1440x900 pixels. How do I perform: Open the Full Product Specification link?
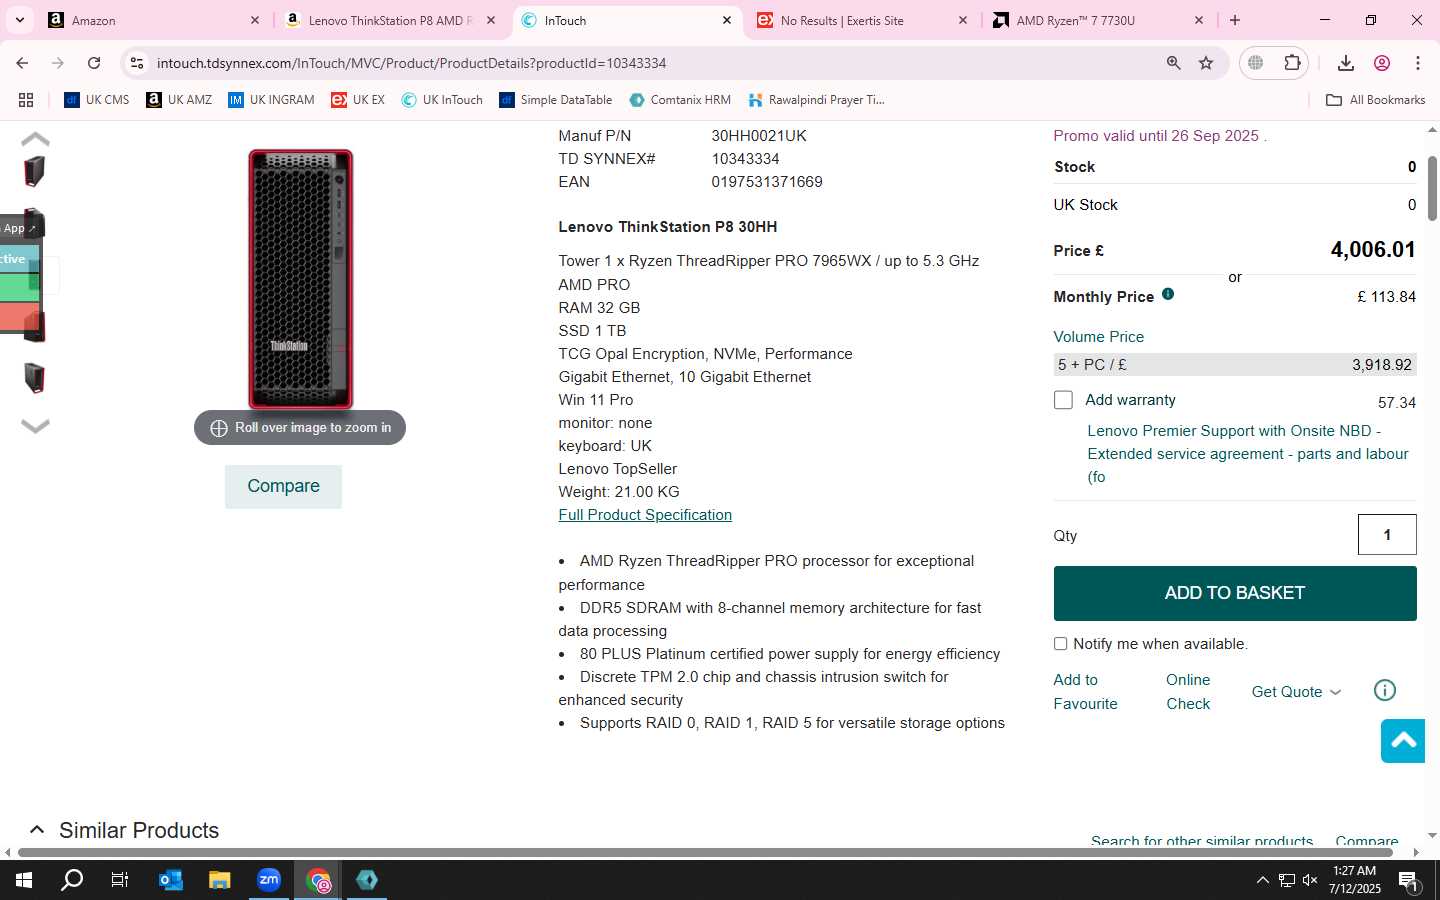[x=645, y=515]
